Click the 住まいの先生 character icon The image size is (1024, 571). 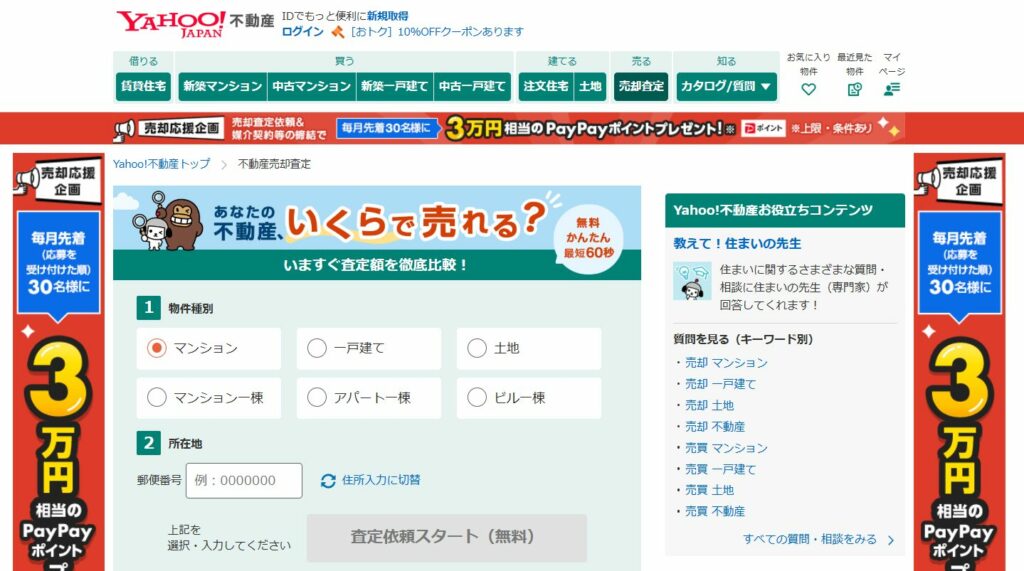[692, 280]
